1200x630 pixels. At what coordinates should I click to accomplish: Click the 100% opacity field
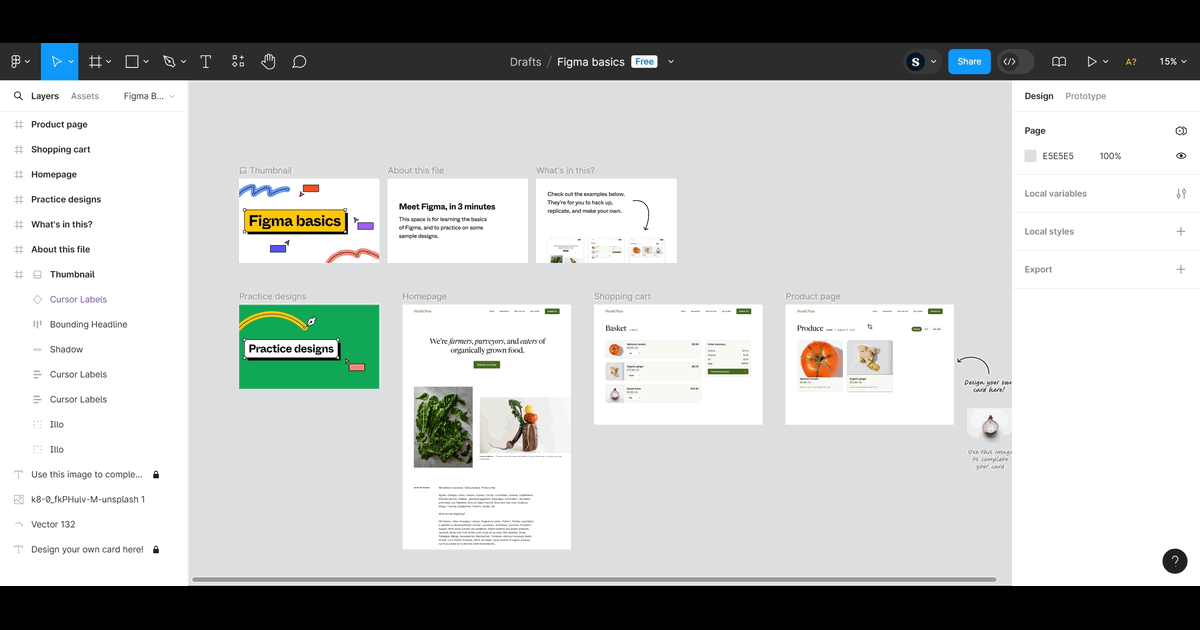point(1110,156)
